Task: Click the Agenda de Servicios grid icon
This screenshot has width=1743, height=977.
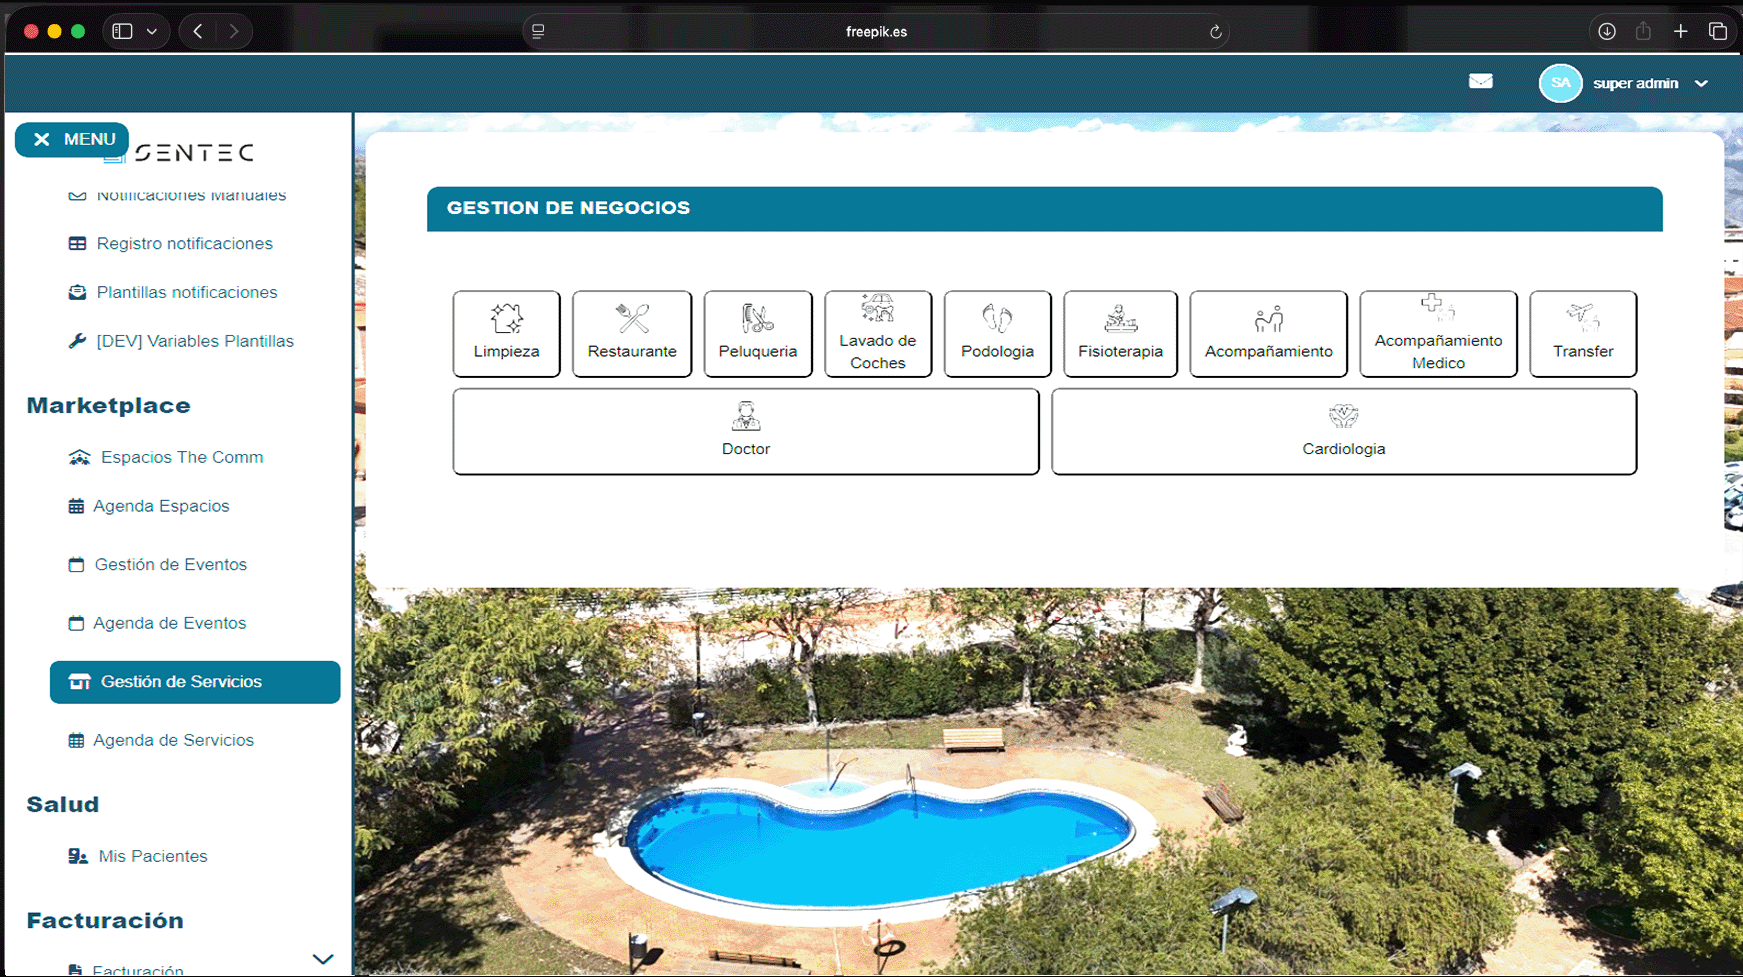Action: 76,740
